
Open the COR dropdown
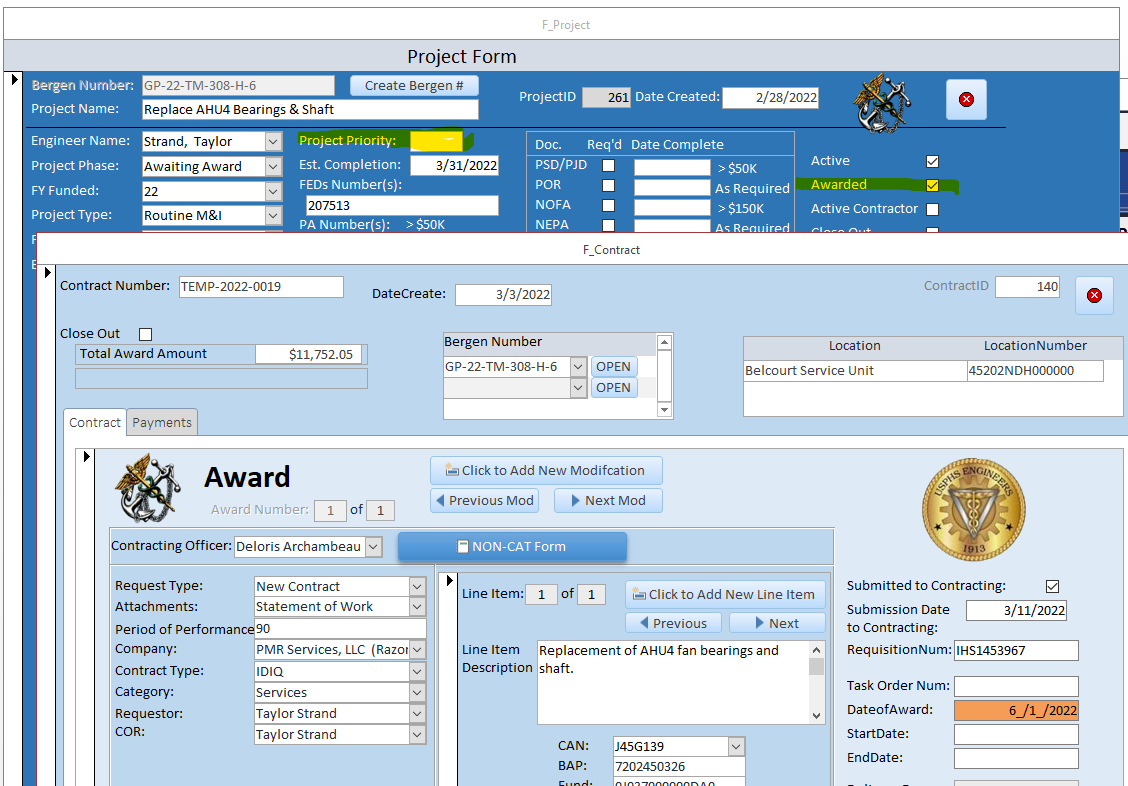click(x=417, y=734)
